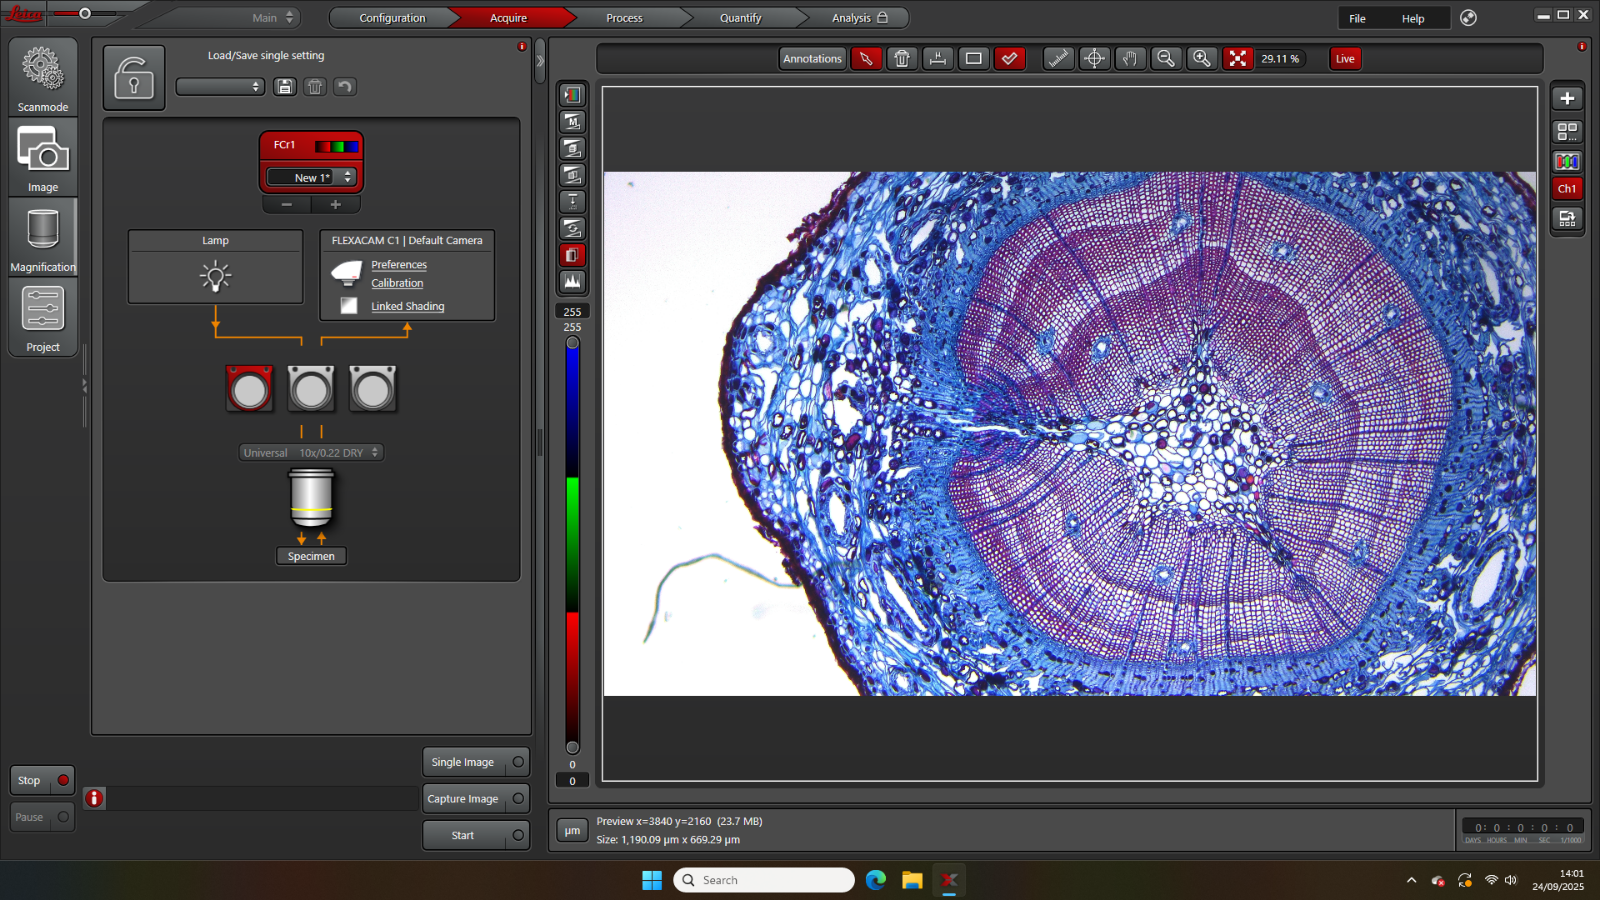Open the File menu

click(1357, 19)
